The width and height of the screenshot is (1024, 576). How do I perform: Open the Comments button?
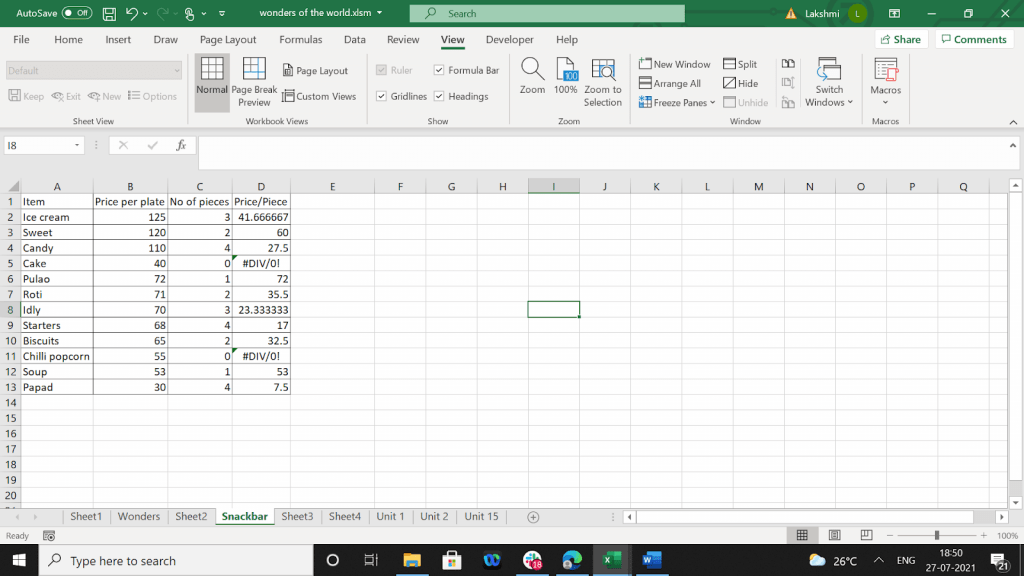(972, 40)
